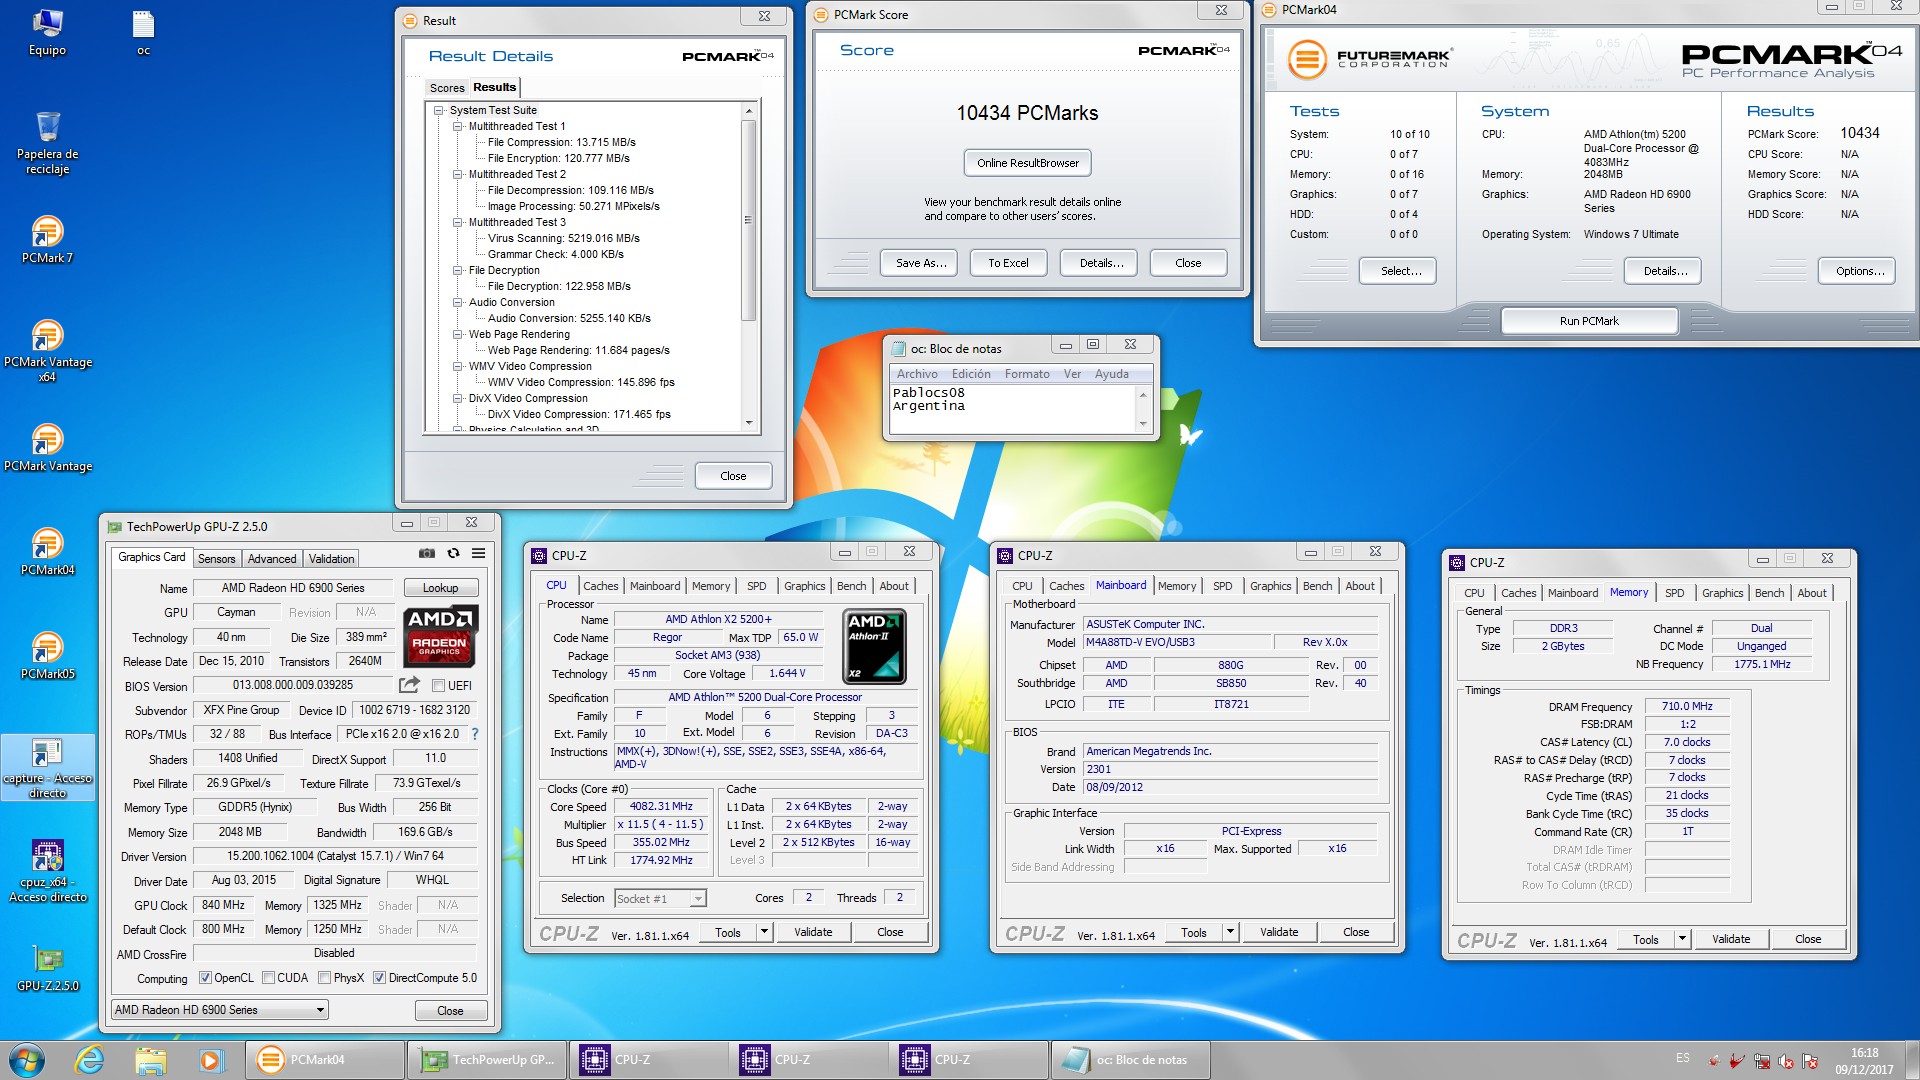
Task: Open the Socket #1 selection dropdown
Action: pos(660,899)
